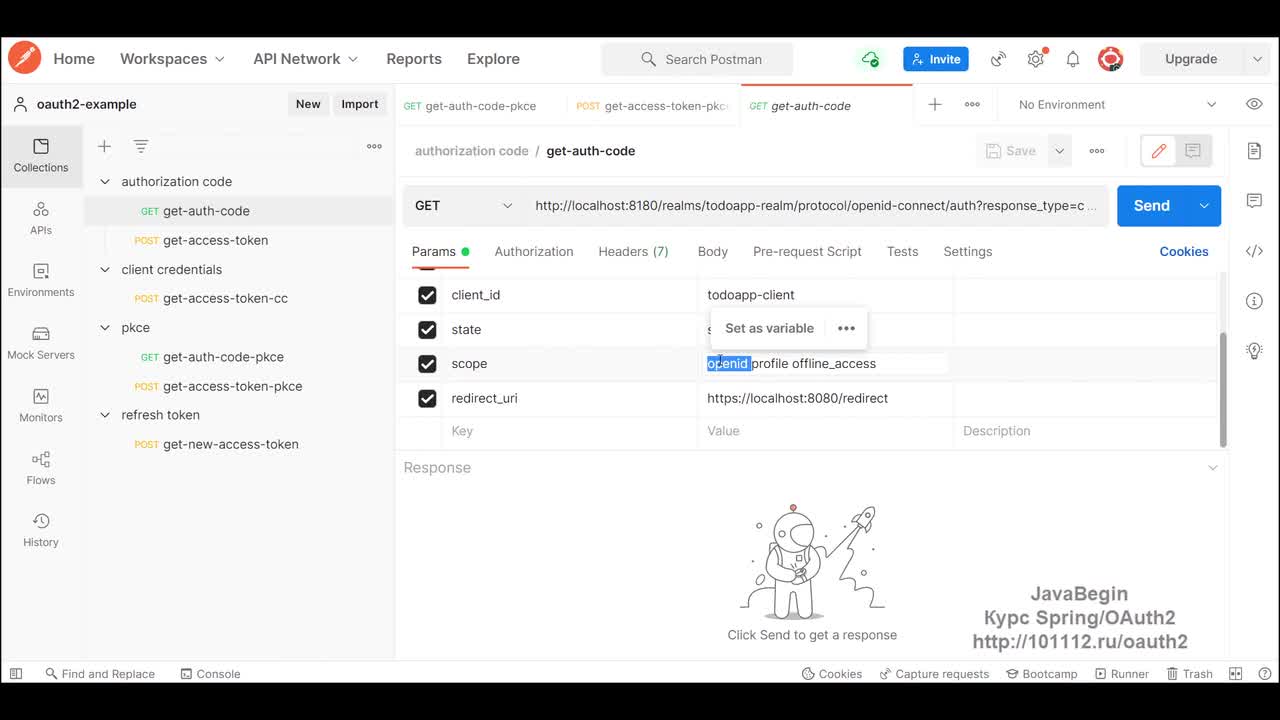The height and width of the screenshot is (720, 1280).
Task: Switch to comment mode icon
Action: (1193, 151)
